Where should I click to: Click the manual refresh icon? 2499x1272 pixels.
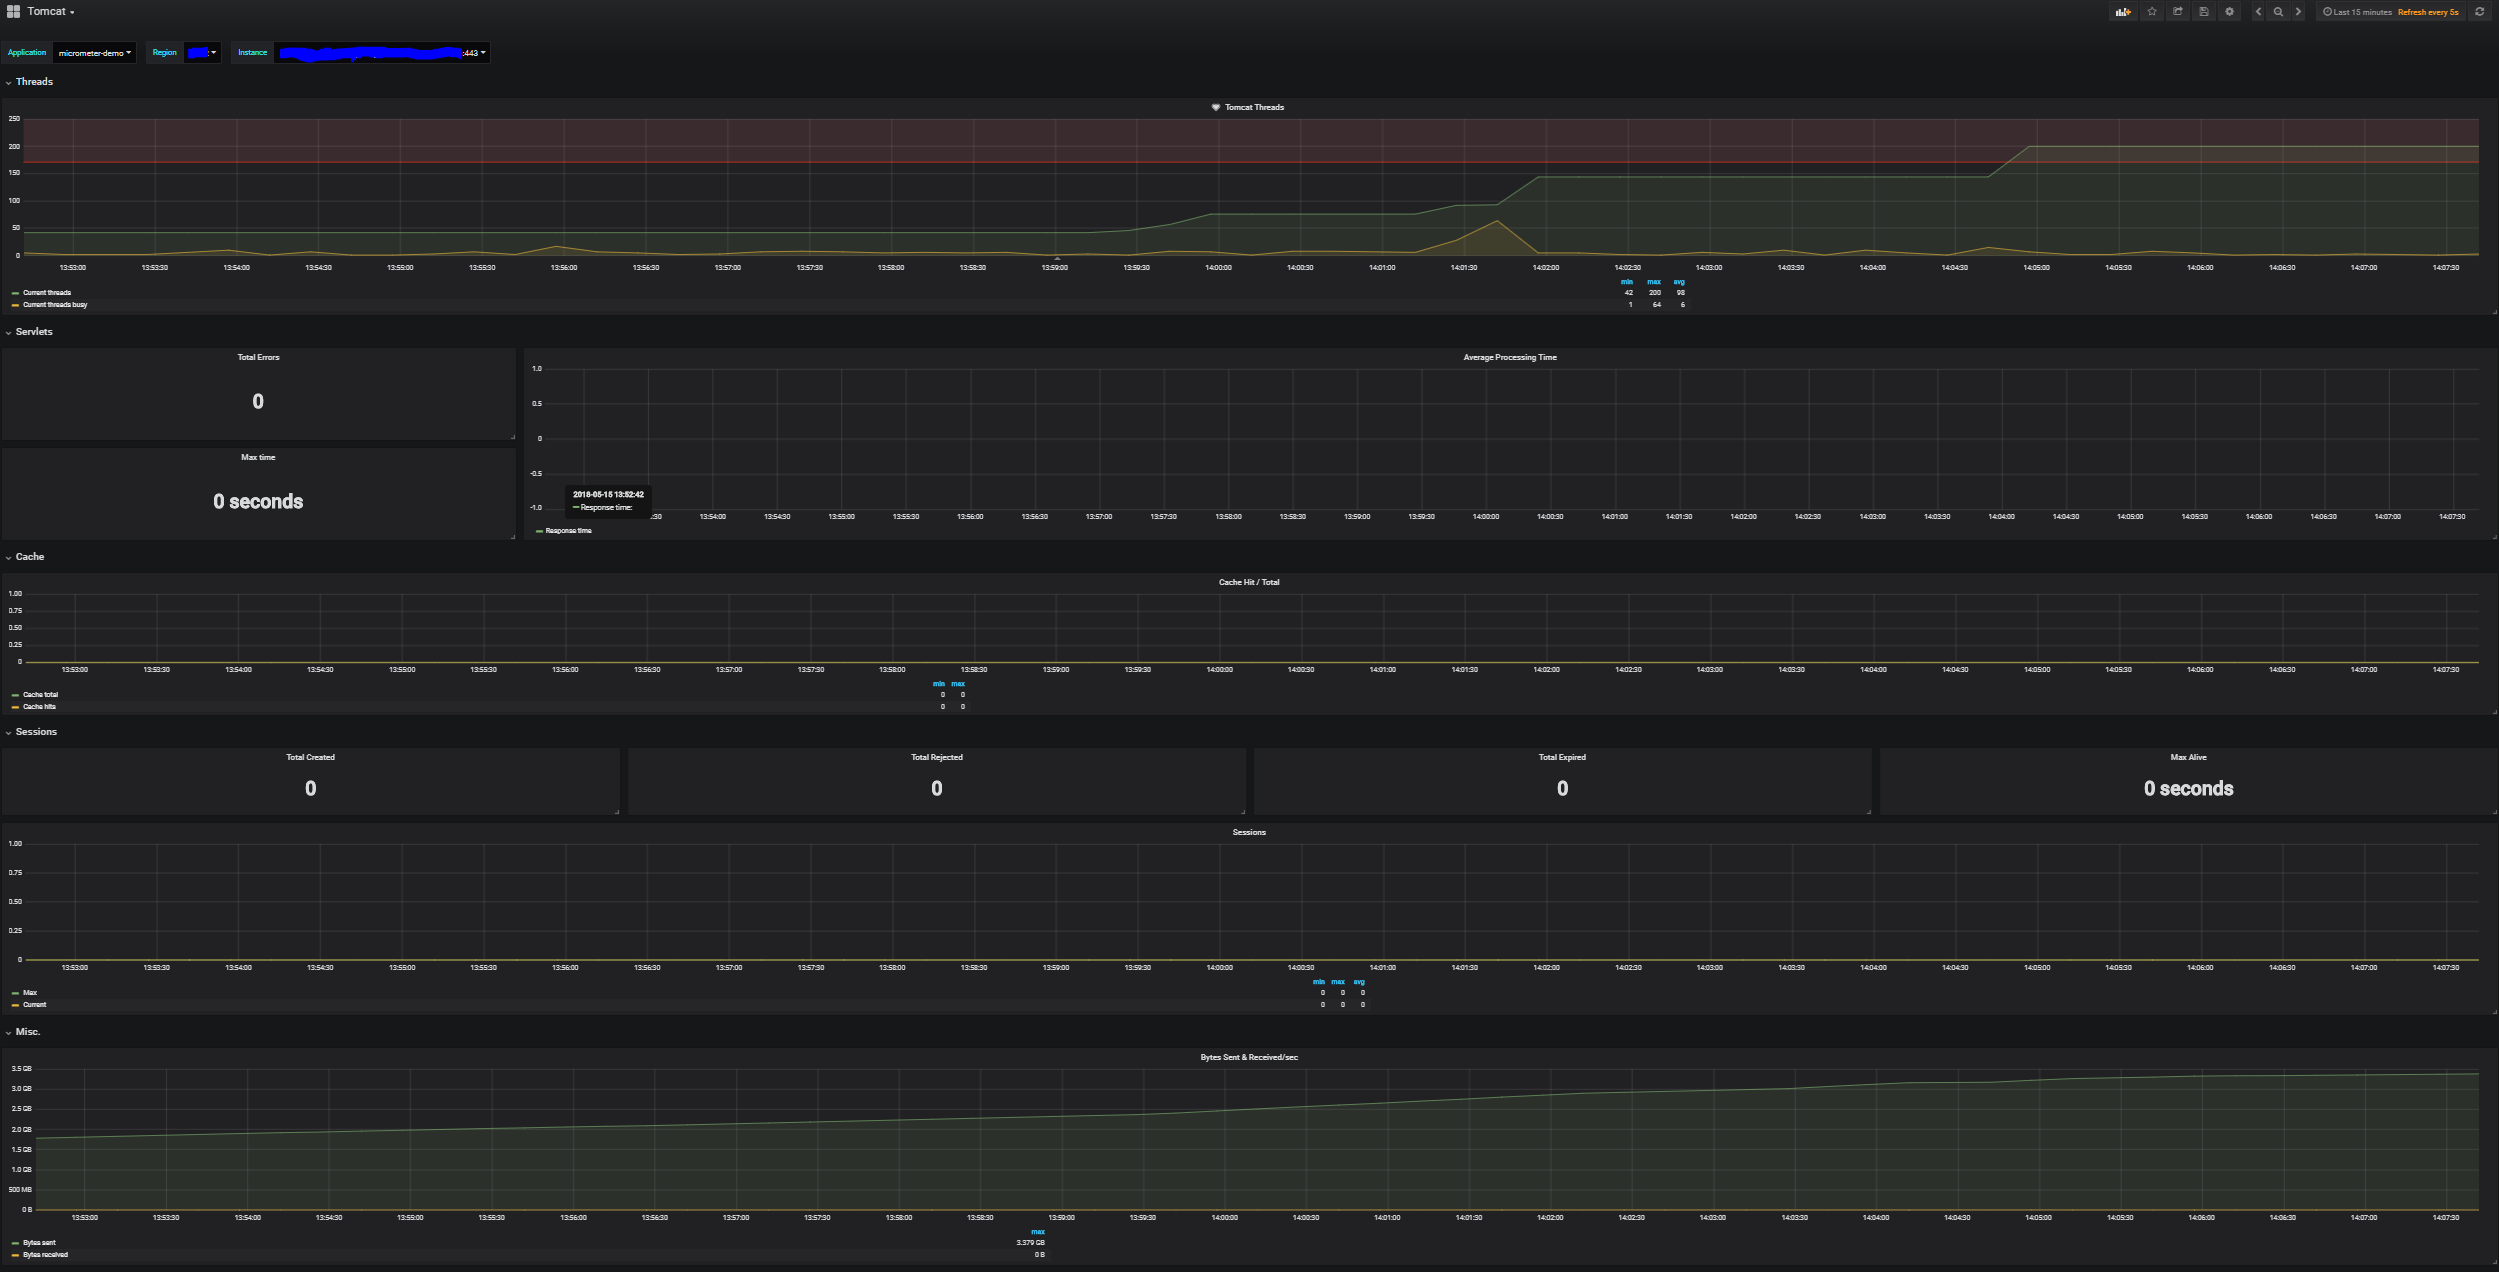(2479, 12)
